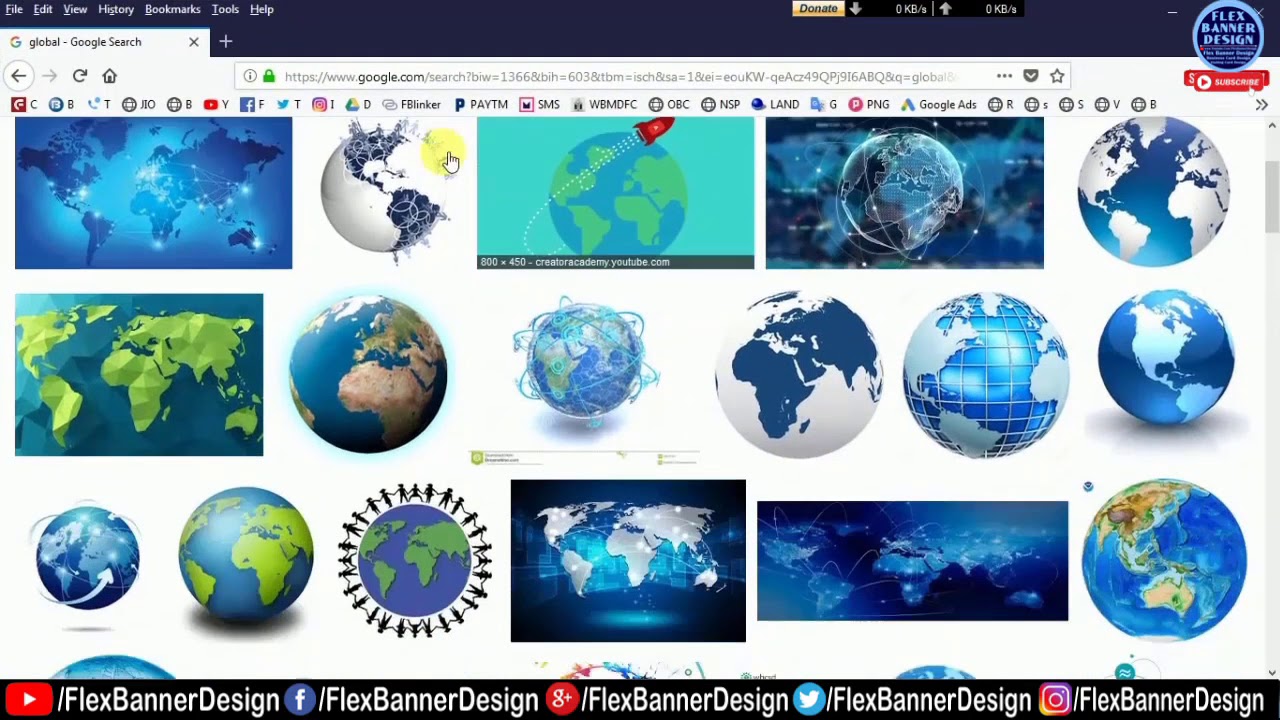The image size is (1280, 720).
Task: Open the Twitter T bookmark
Action: 288,104
